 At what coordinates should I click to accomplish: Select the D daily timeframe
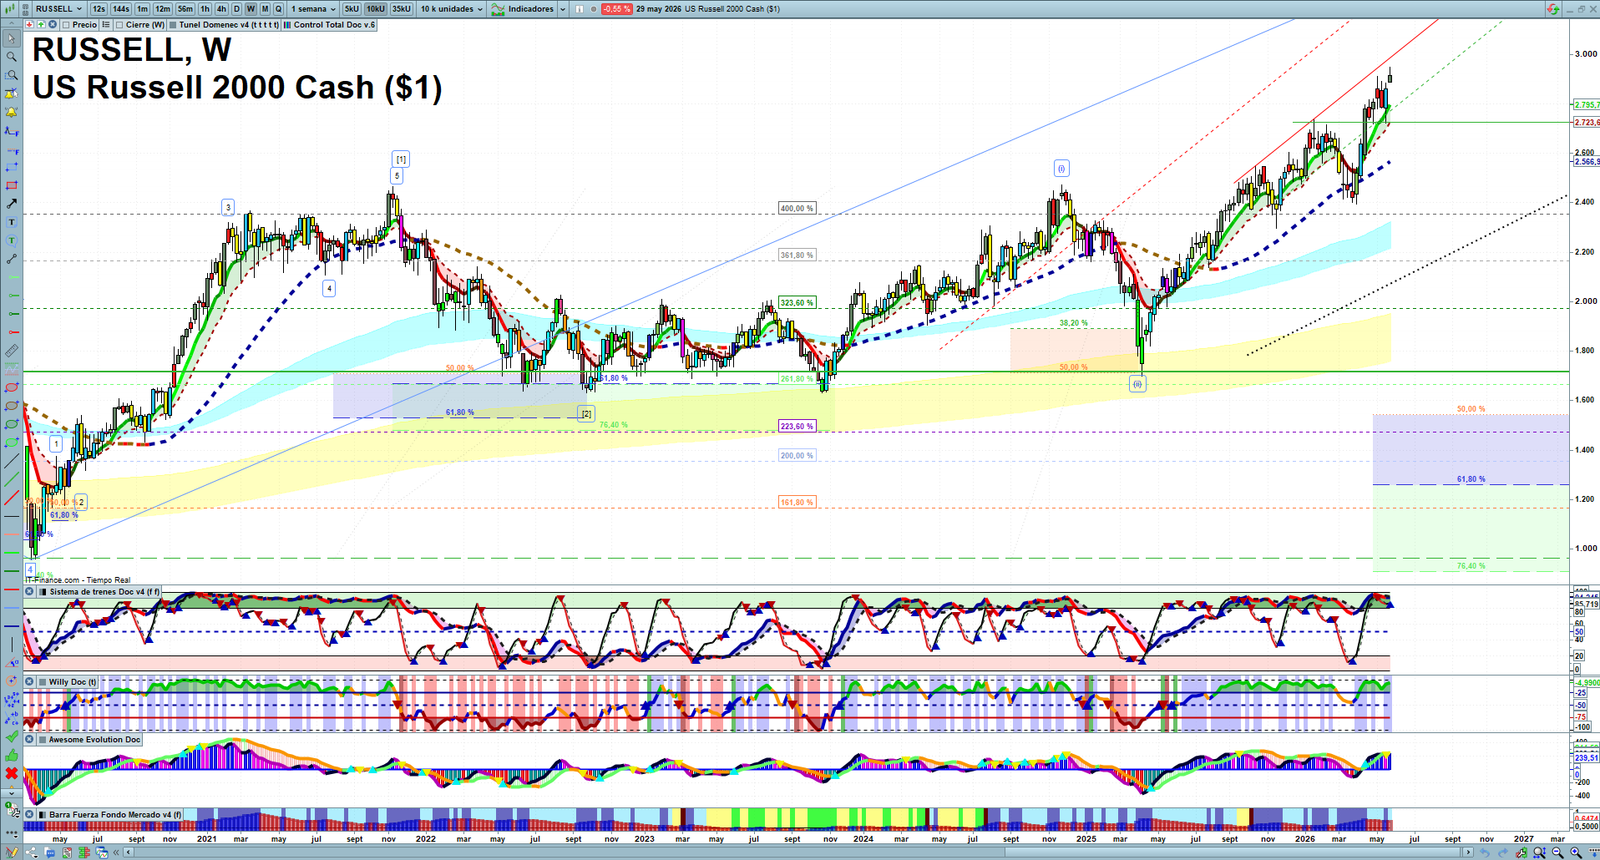[x=236, y=9]
